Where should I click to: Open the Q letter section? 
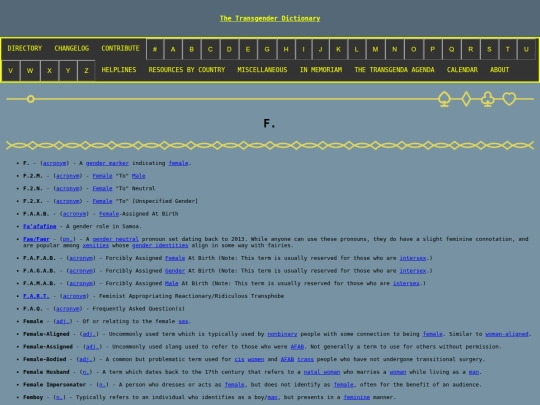click(x=451, y=49)
